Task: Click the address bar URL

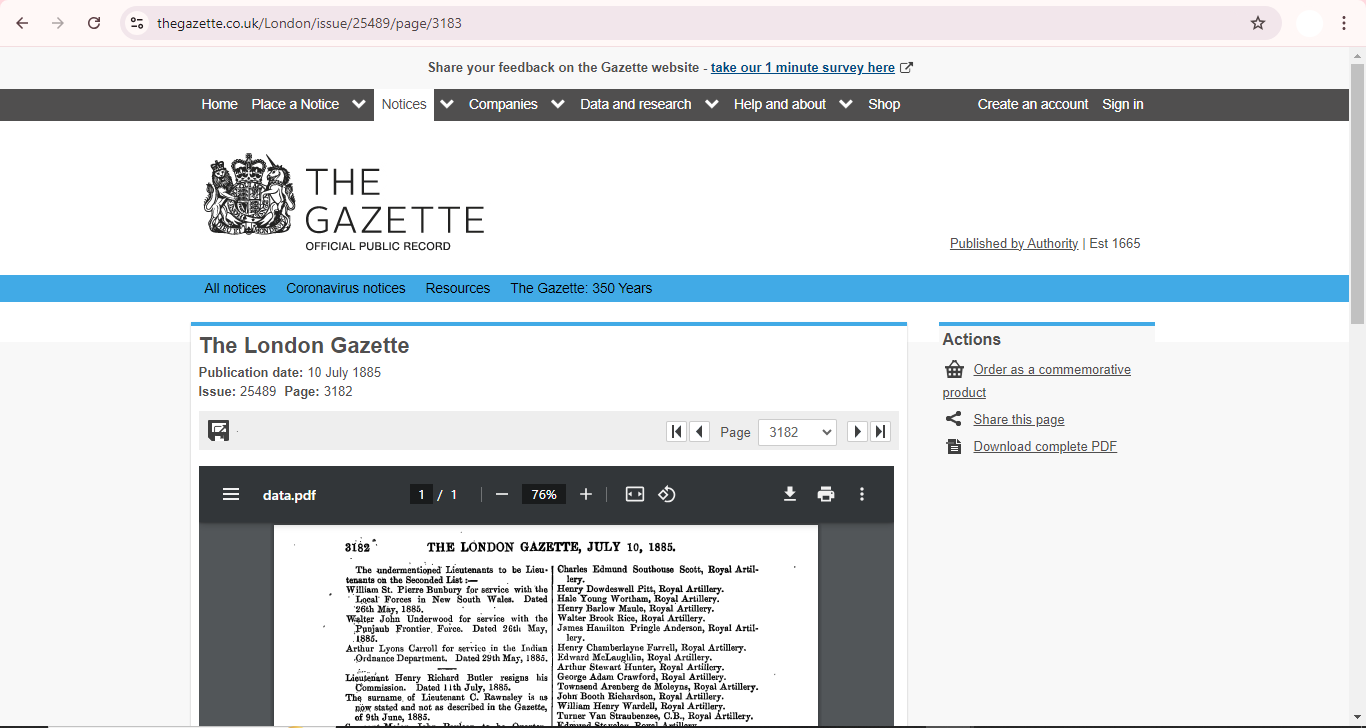Action: coord(309,23)
